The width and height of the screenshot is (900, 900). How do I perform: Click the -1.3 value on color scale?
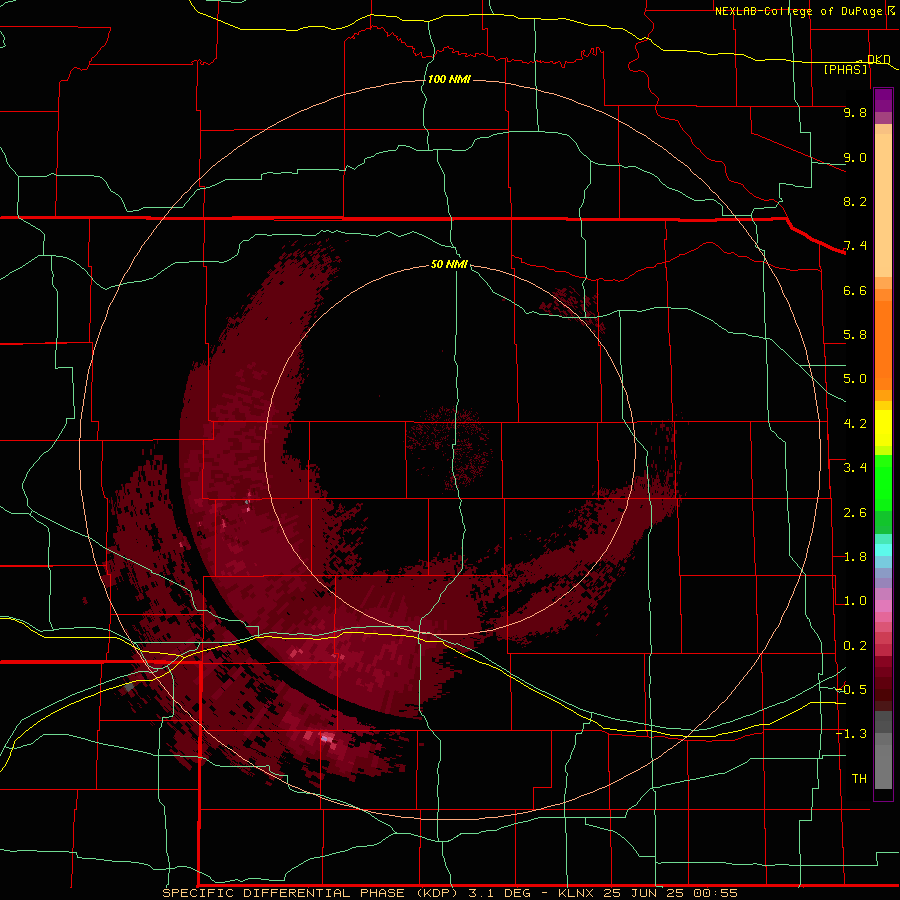tap(851, 734)
